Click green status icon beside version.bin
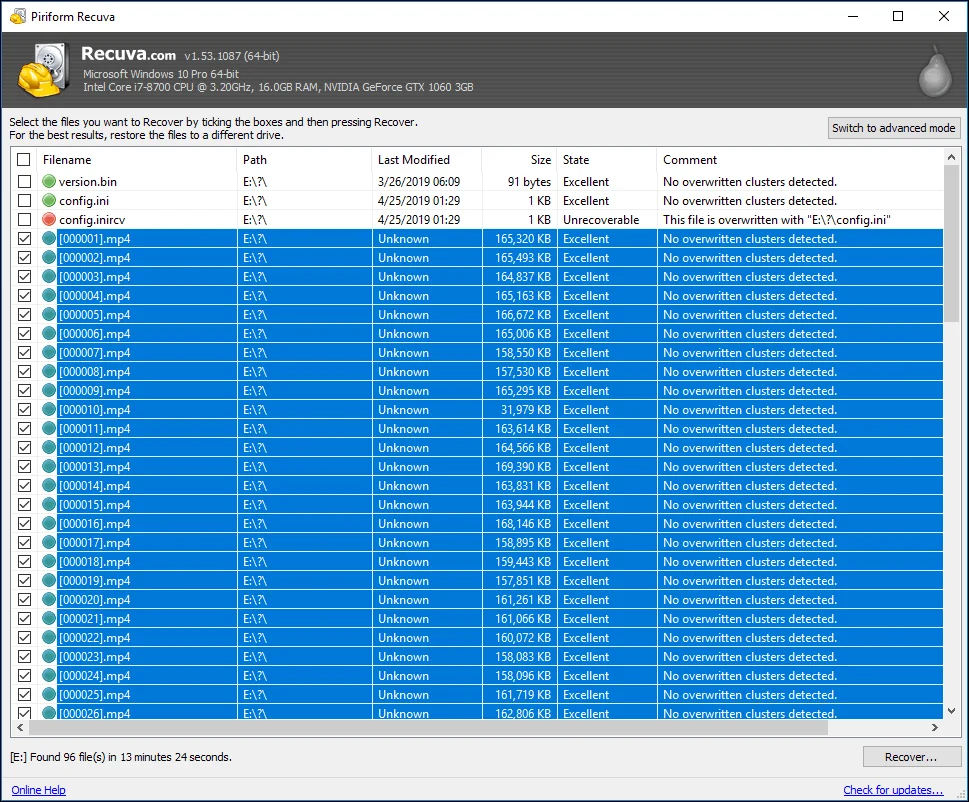This screenshot has width=969, height=802. (x=49, y=182)
